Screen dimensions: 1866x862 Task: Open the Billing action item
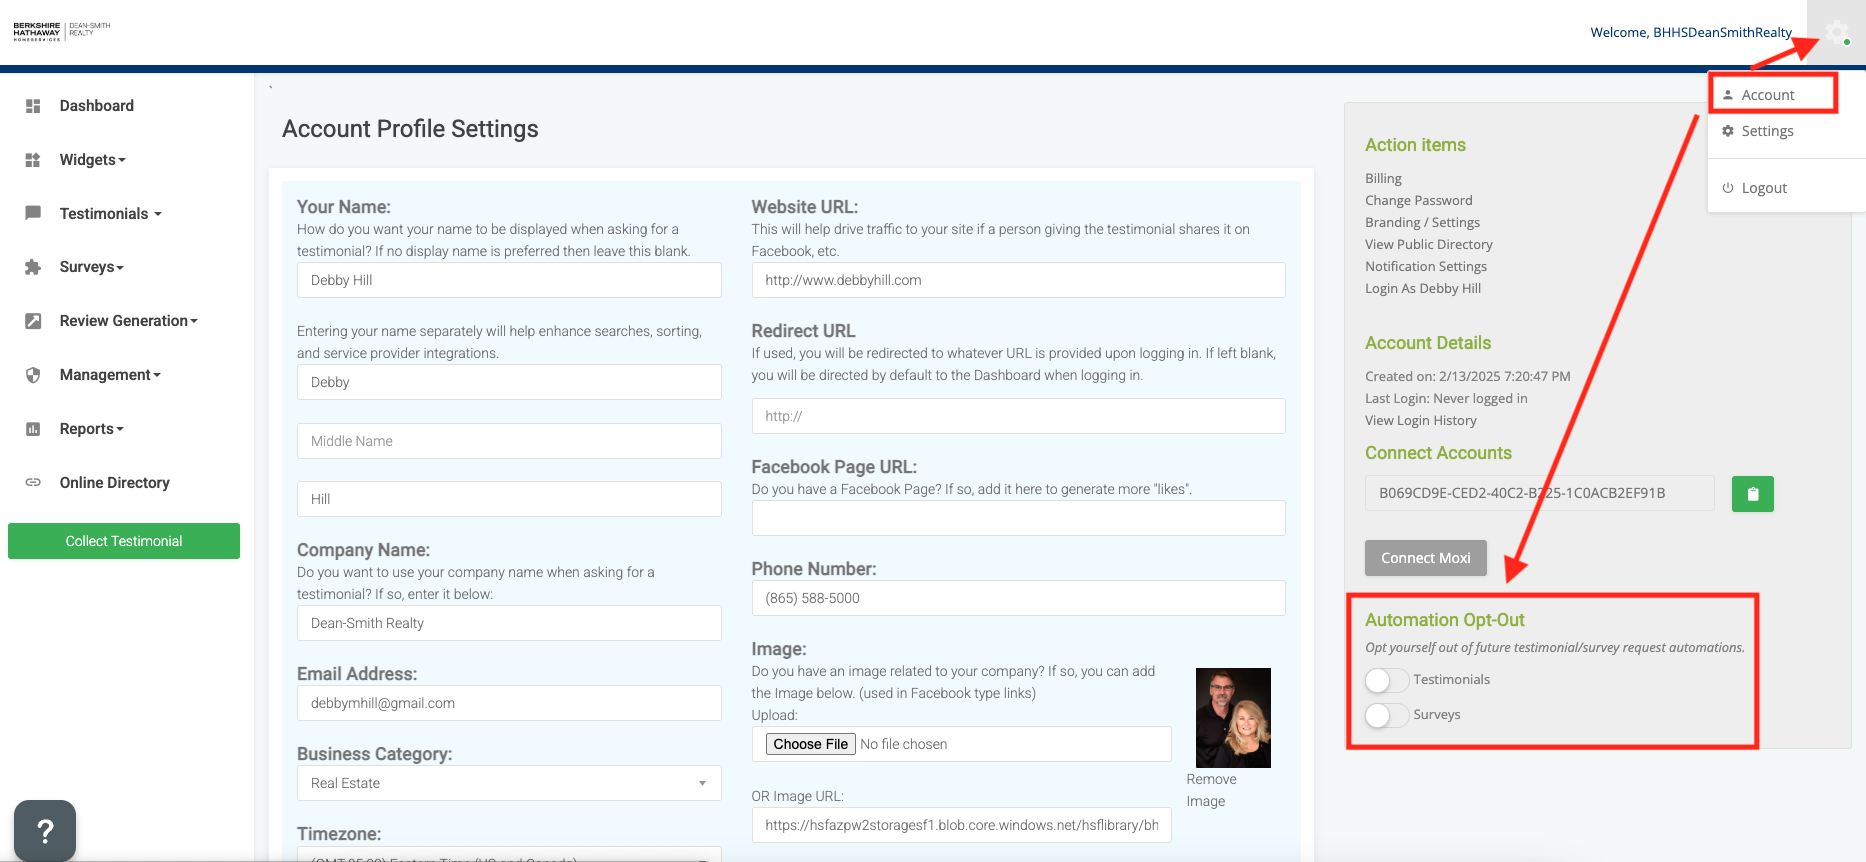coord(1383,178)
